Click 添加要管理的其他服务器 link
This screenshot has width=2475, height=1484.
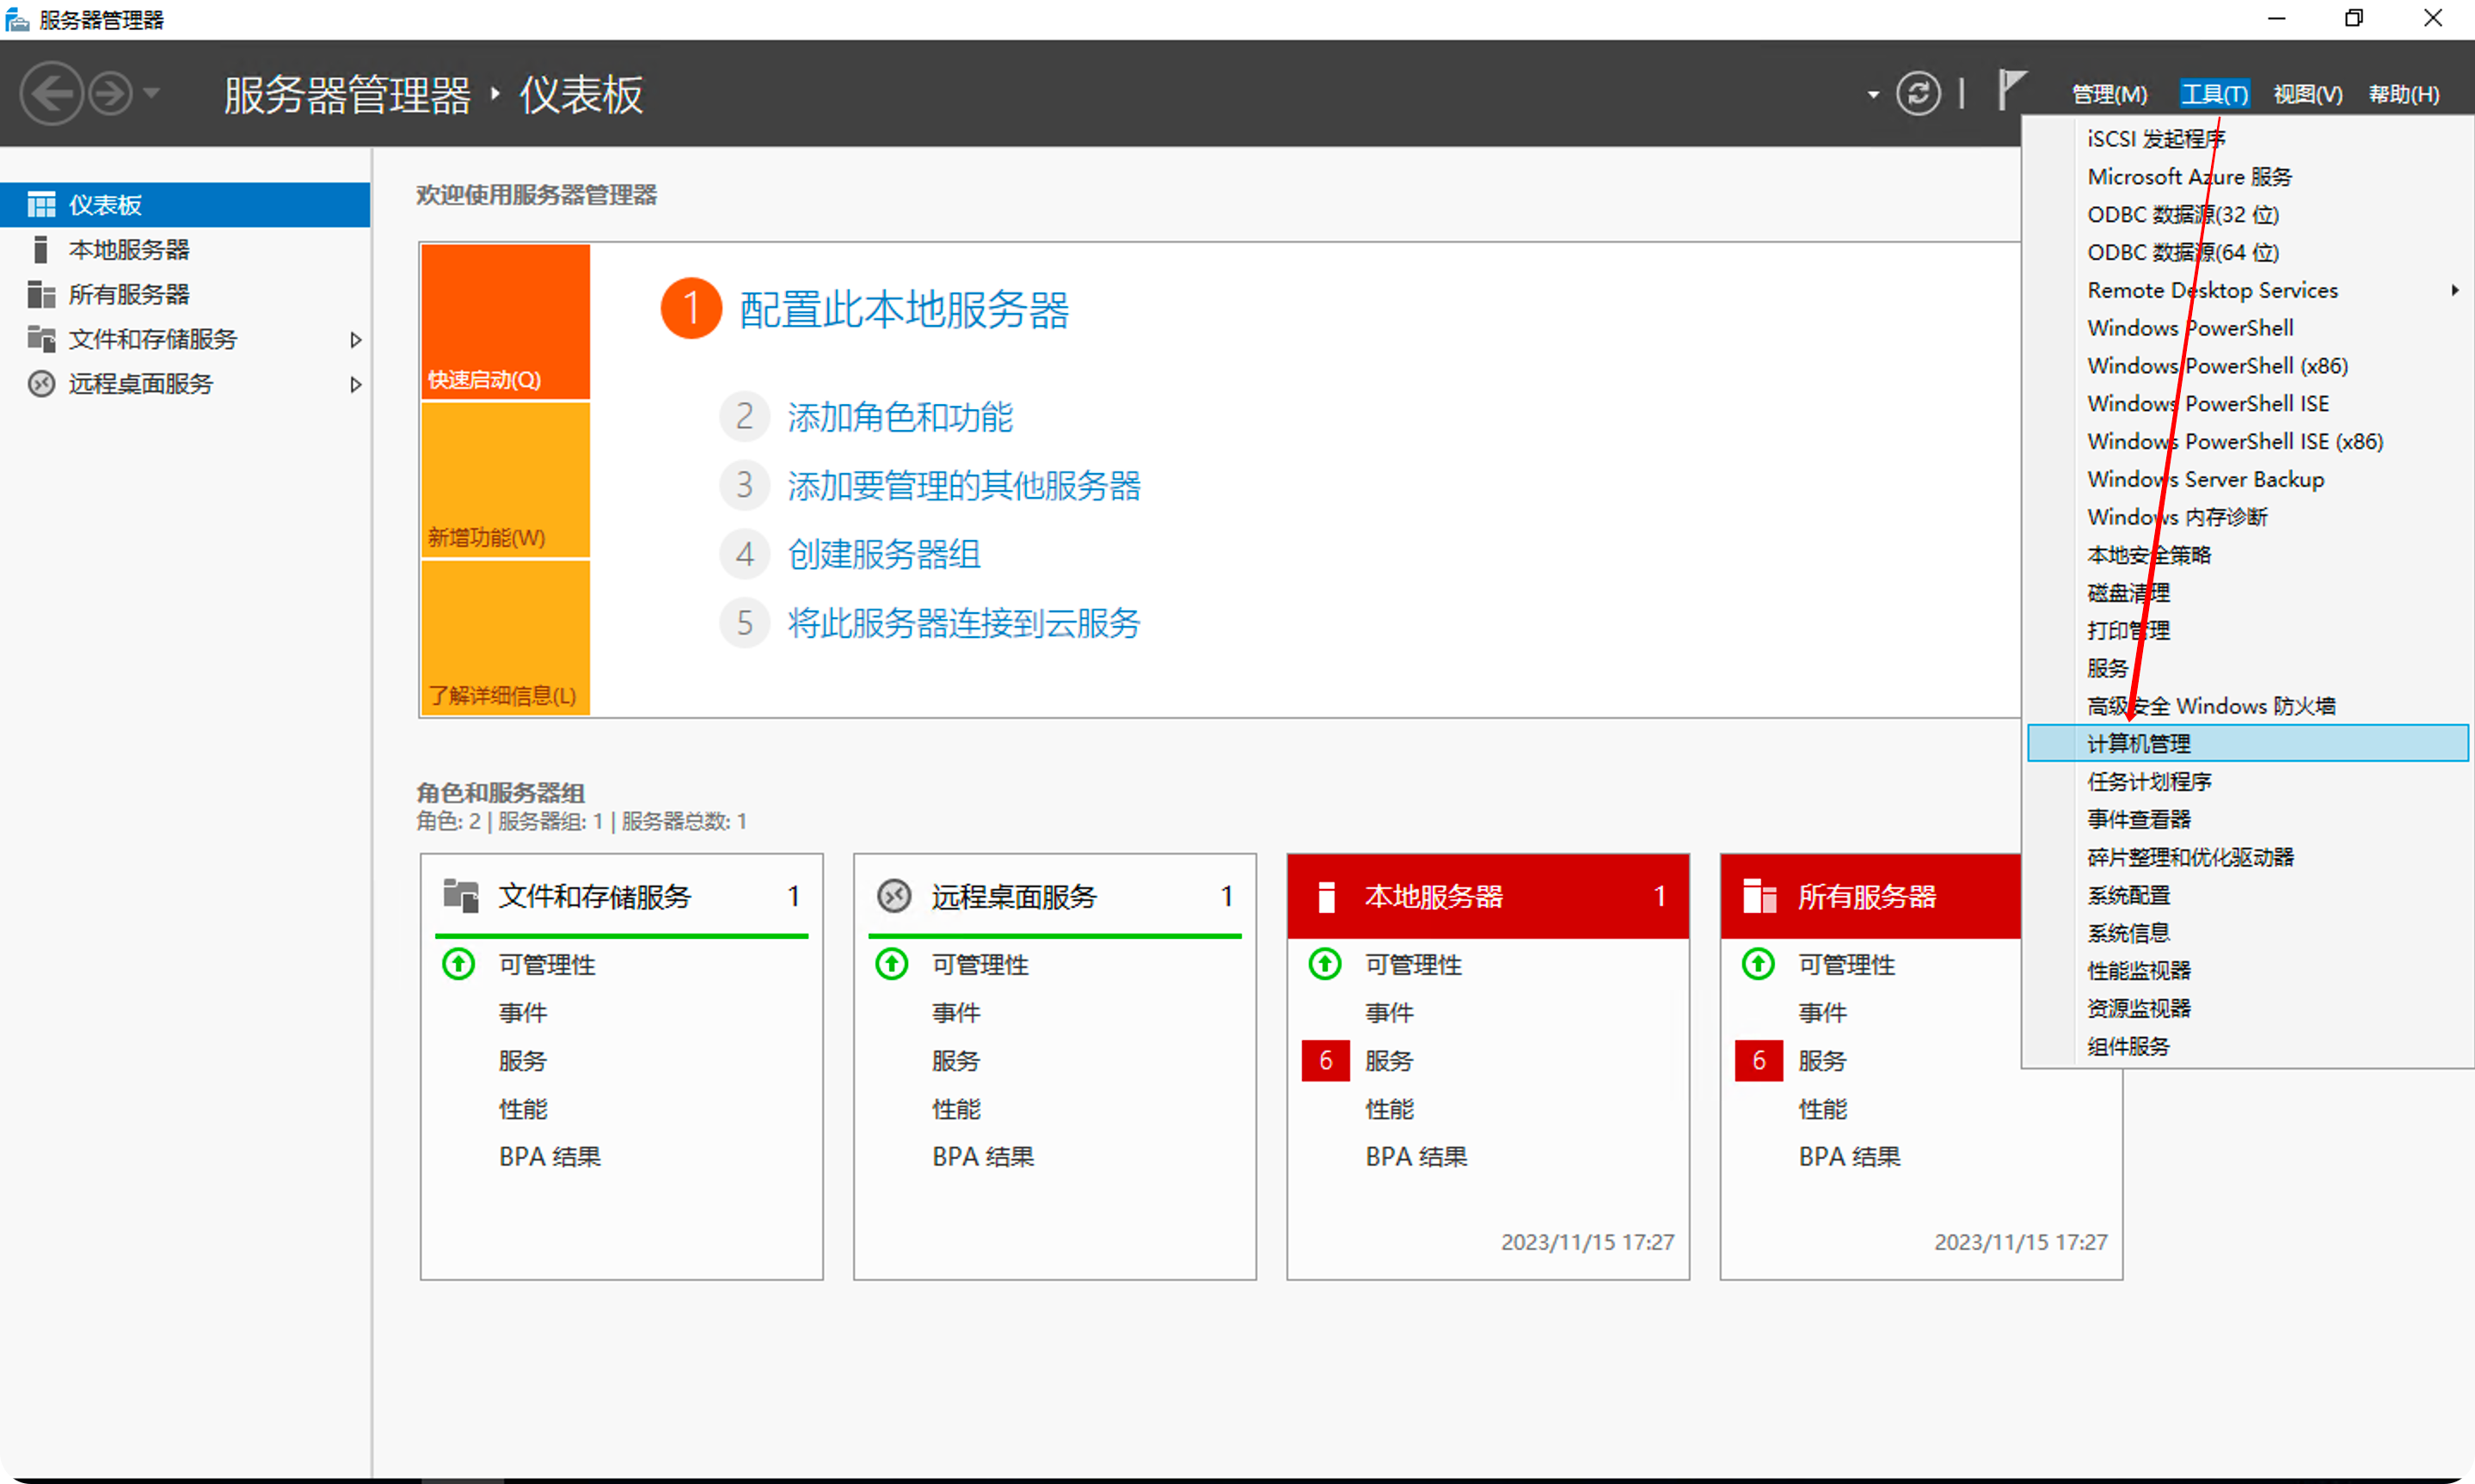pyautogui.click(x=964, y=486)
